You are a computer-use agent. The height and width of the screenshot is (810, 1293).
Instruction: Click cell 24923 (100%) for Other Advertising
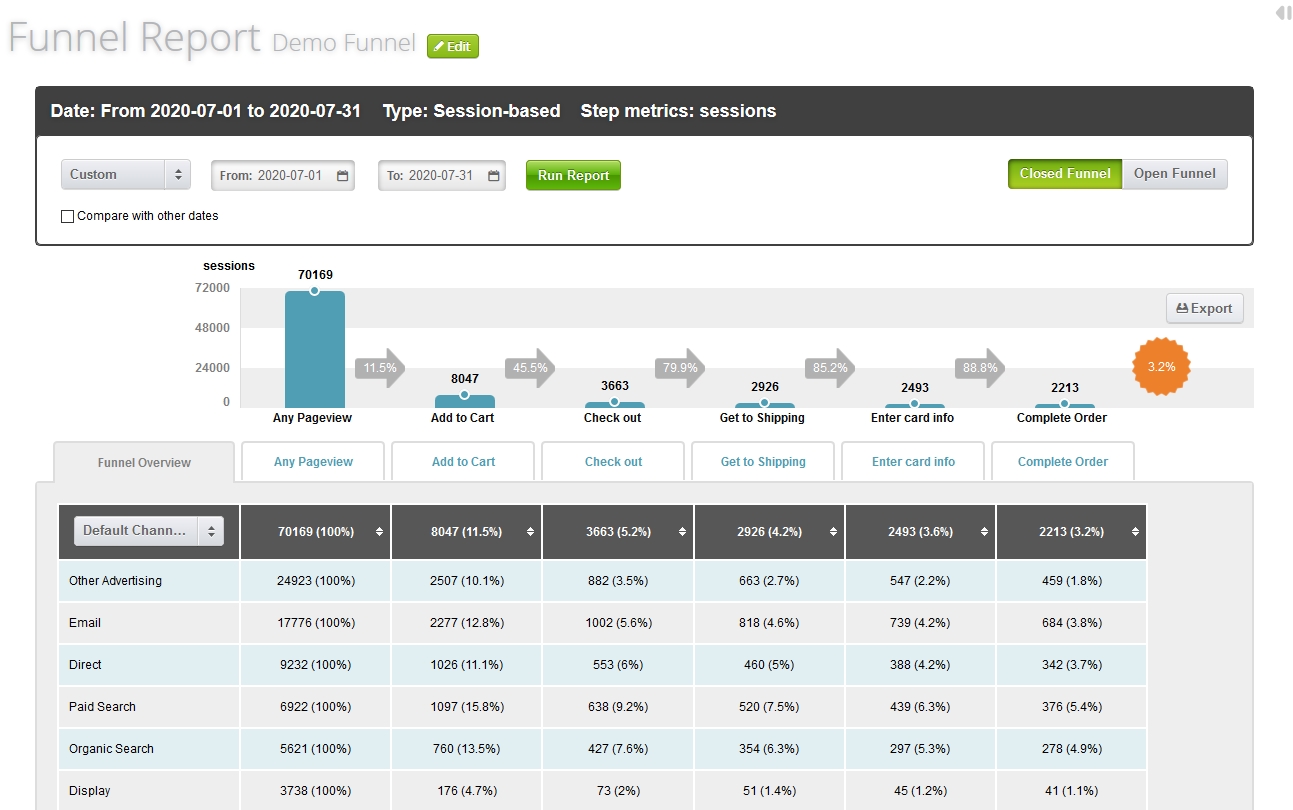coord(315,581)
